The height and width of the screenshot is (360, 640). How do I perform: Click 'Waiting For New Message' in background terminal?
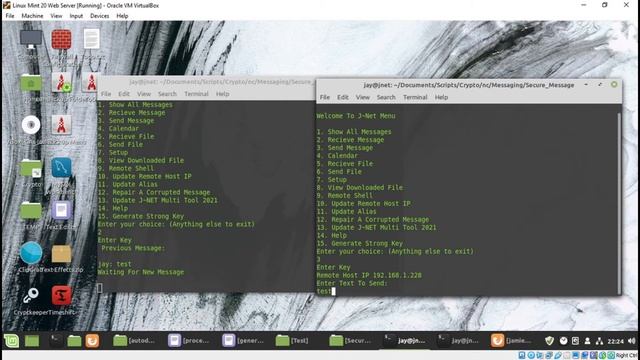click(141, 272)
